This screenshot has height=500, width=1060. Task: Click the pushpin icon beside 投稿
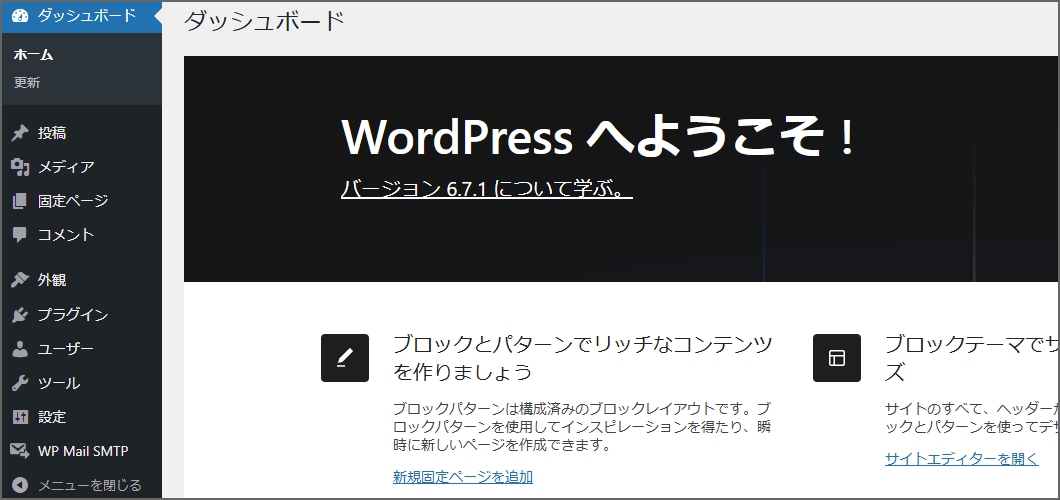tap(19, 133)
